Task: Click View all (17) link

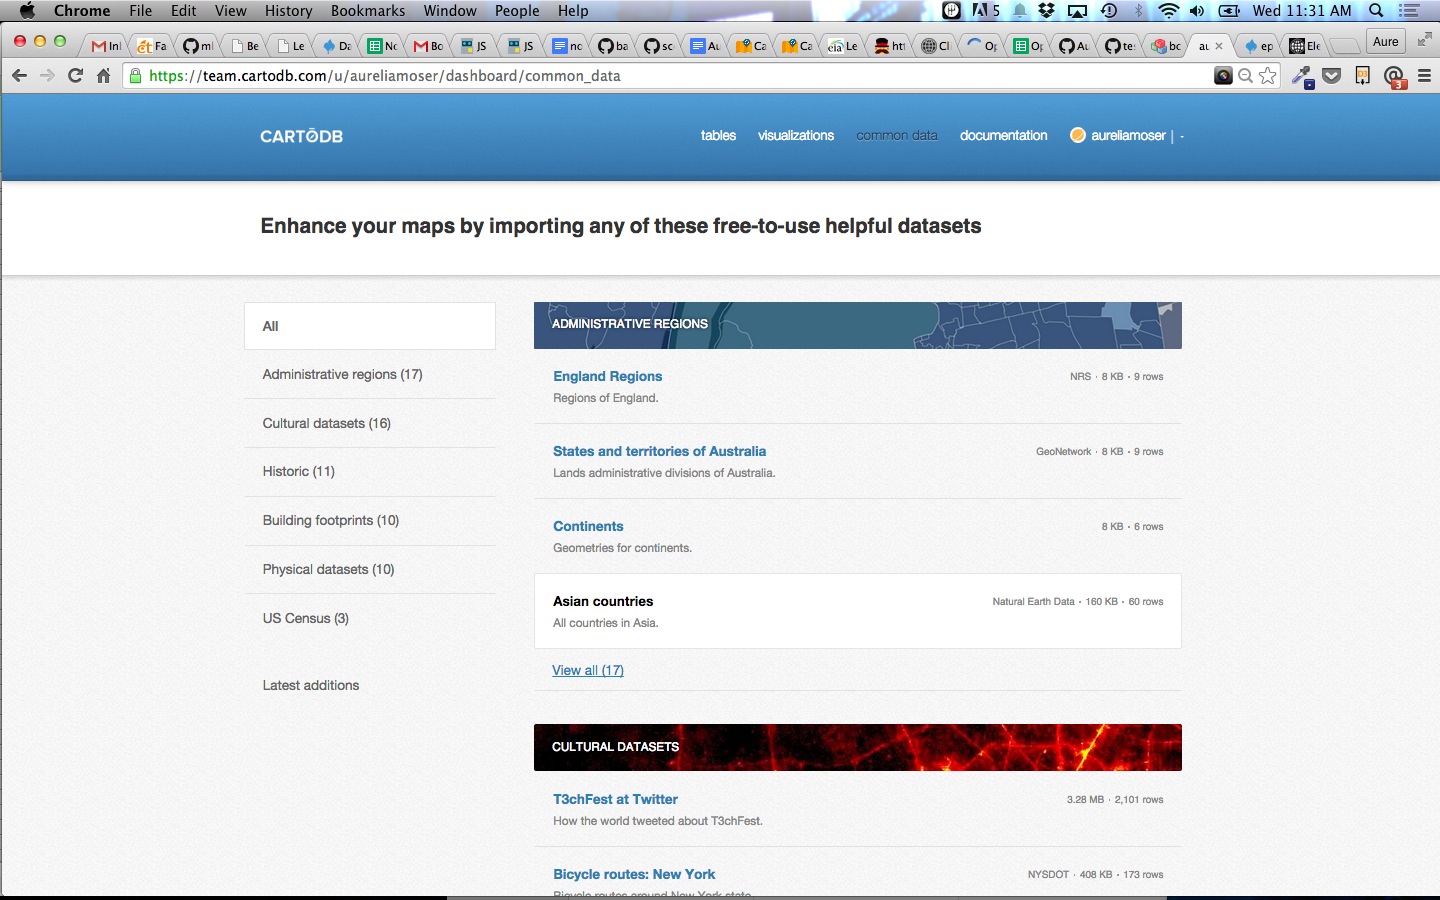Action: 588,670
